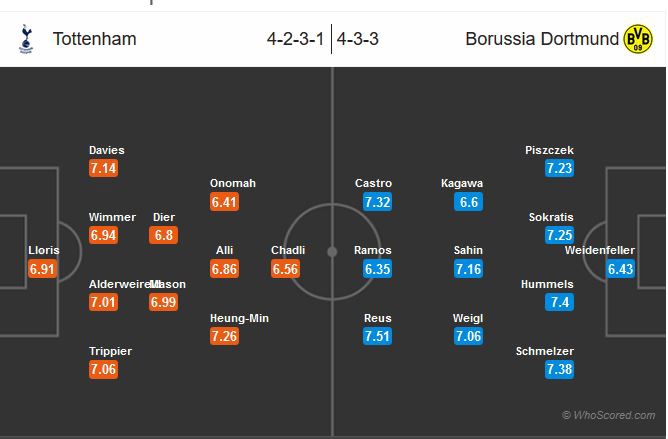Open the Tottenham team name link

(94, 40)
